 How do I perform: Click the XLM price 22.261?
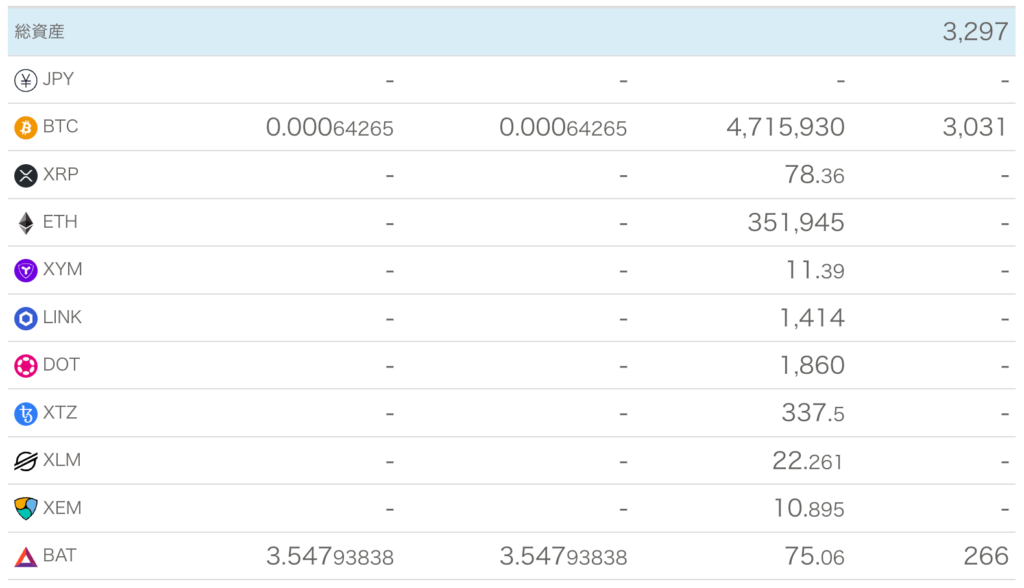pyautogui.click(x=807, y=461)
